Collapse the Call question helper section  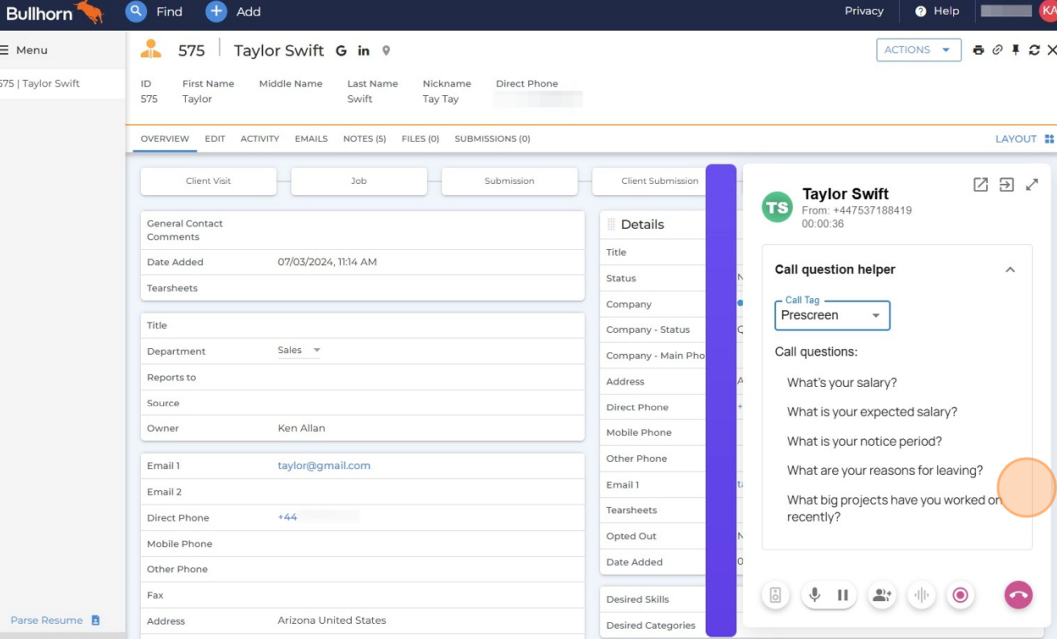(1010, 270)
